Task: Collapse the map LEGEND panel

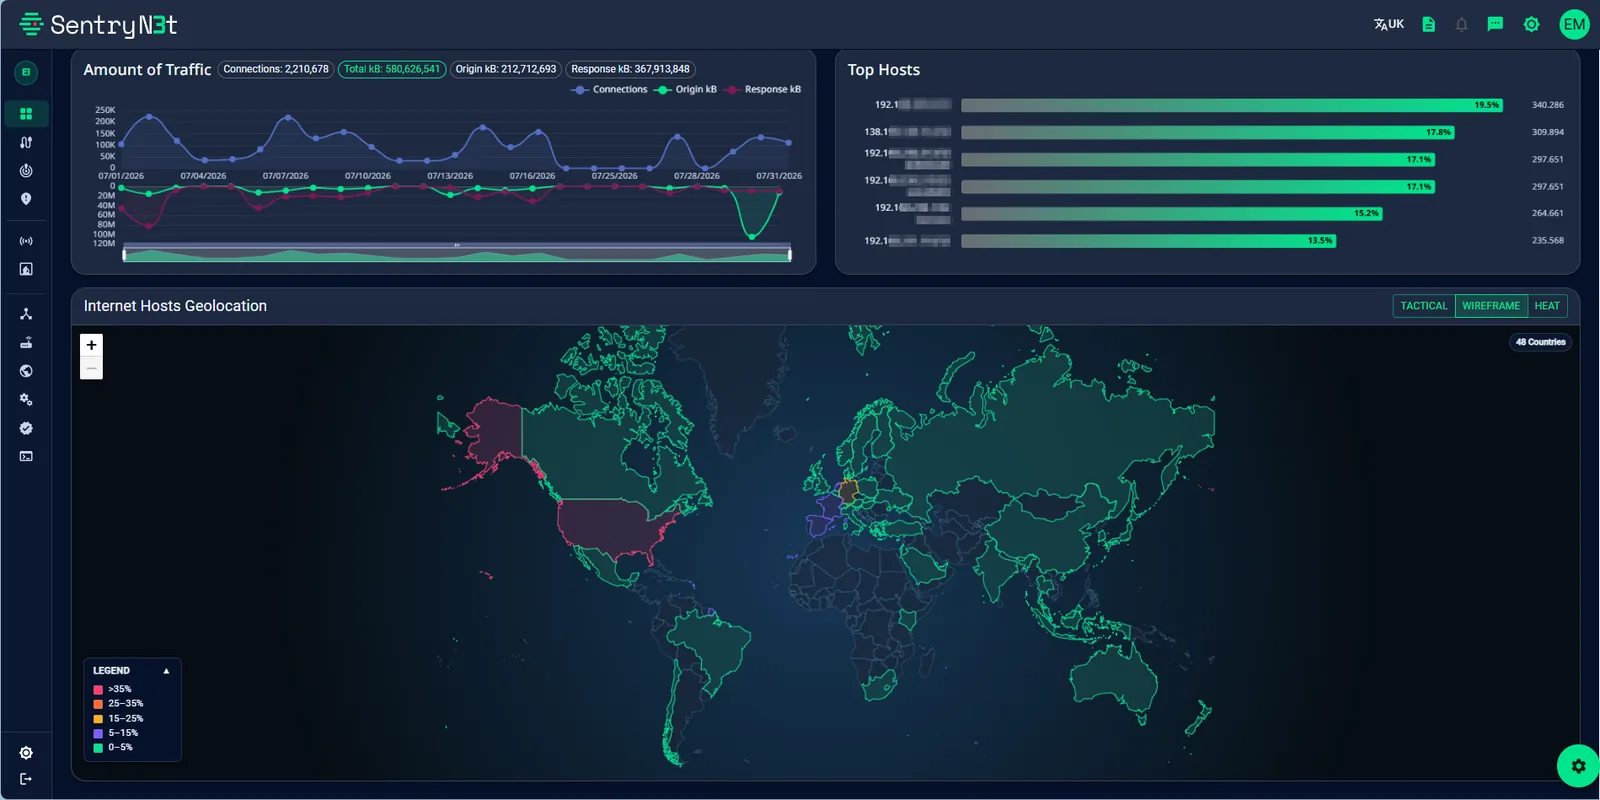Action: (166, 671)
